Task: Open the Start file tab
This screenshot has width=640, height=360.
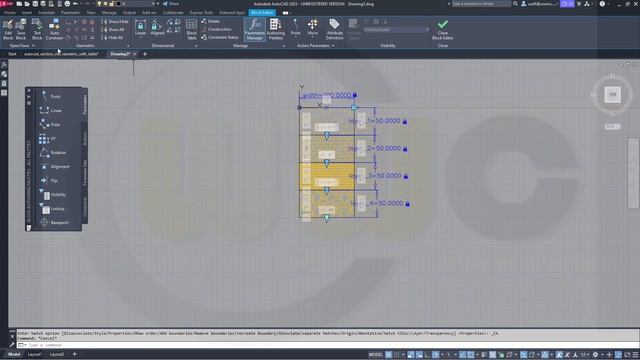Action: coord(12,54)
